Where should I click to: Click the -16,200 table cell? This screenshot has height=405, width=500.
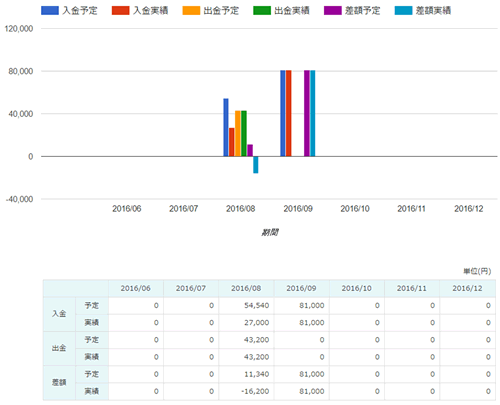[246, 391]
